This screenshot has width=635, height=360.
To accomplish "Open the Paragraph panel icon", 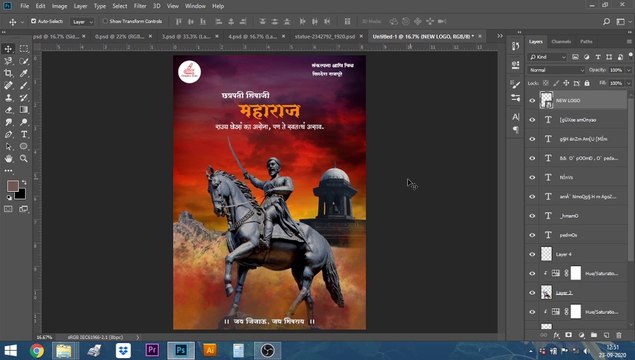I will pyautogui.click(x=516, y=130).
